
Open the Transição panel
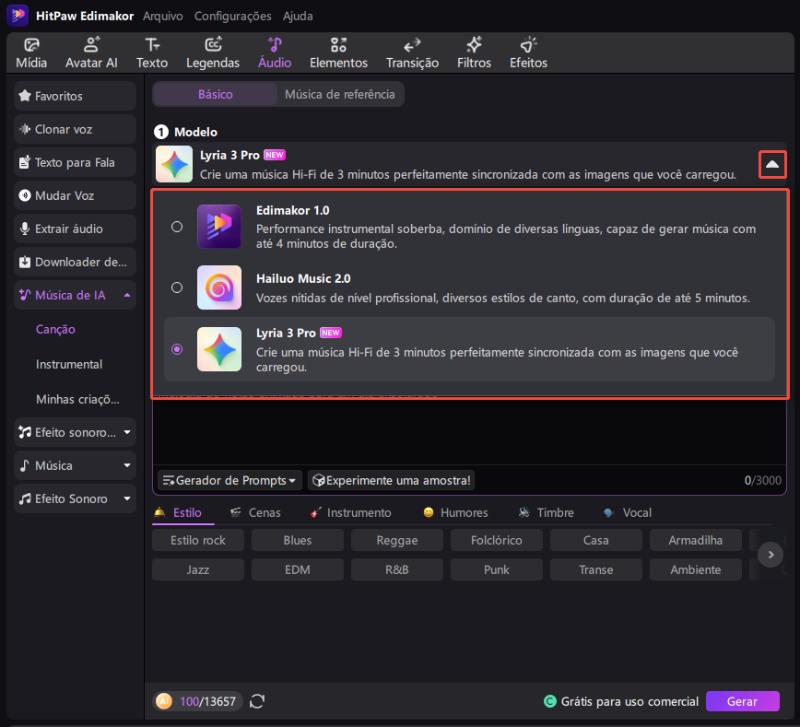pyautogui.click(x=412, y=53)
